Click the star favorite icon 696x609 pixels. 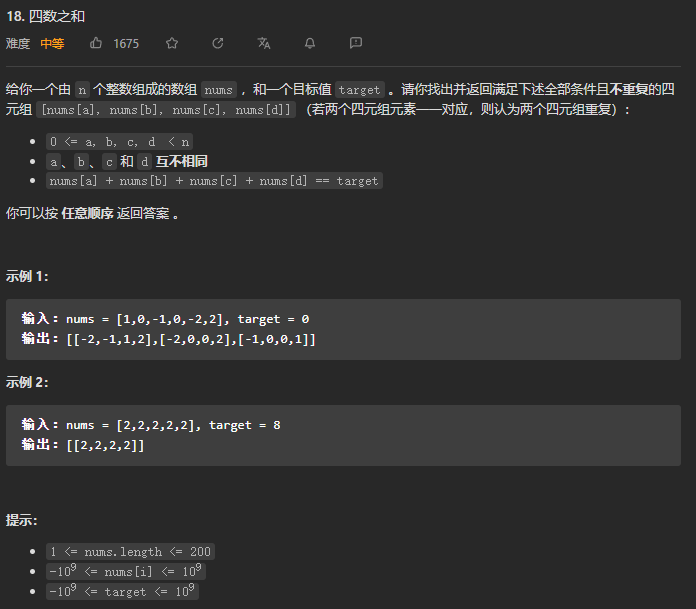tap(172, 43)
